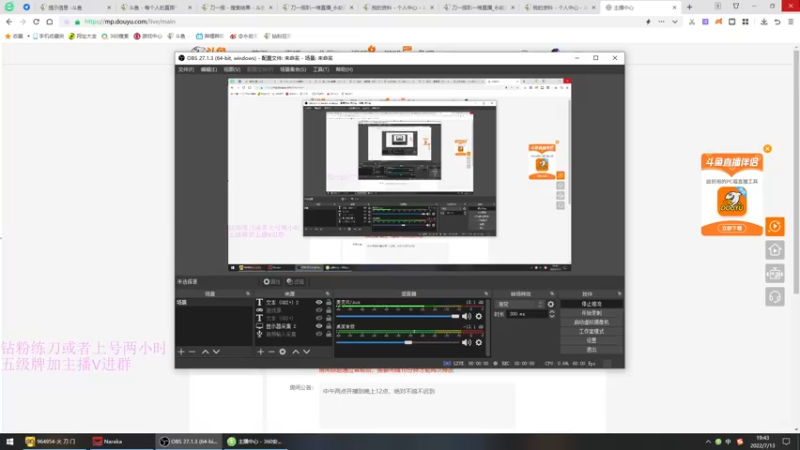
Task: Open the transition properties gear icon
Action: (551, 304)
